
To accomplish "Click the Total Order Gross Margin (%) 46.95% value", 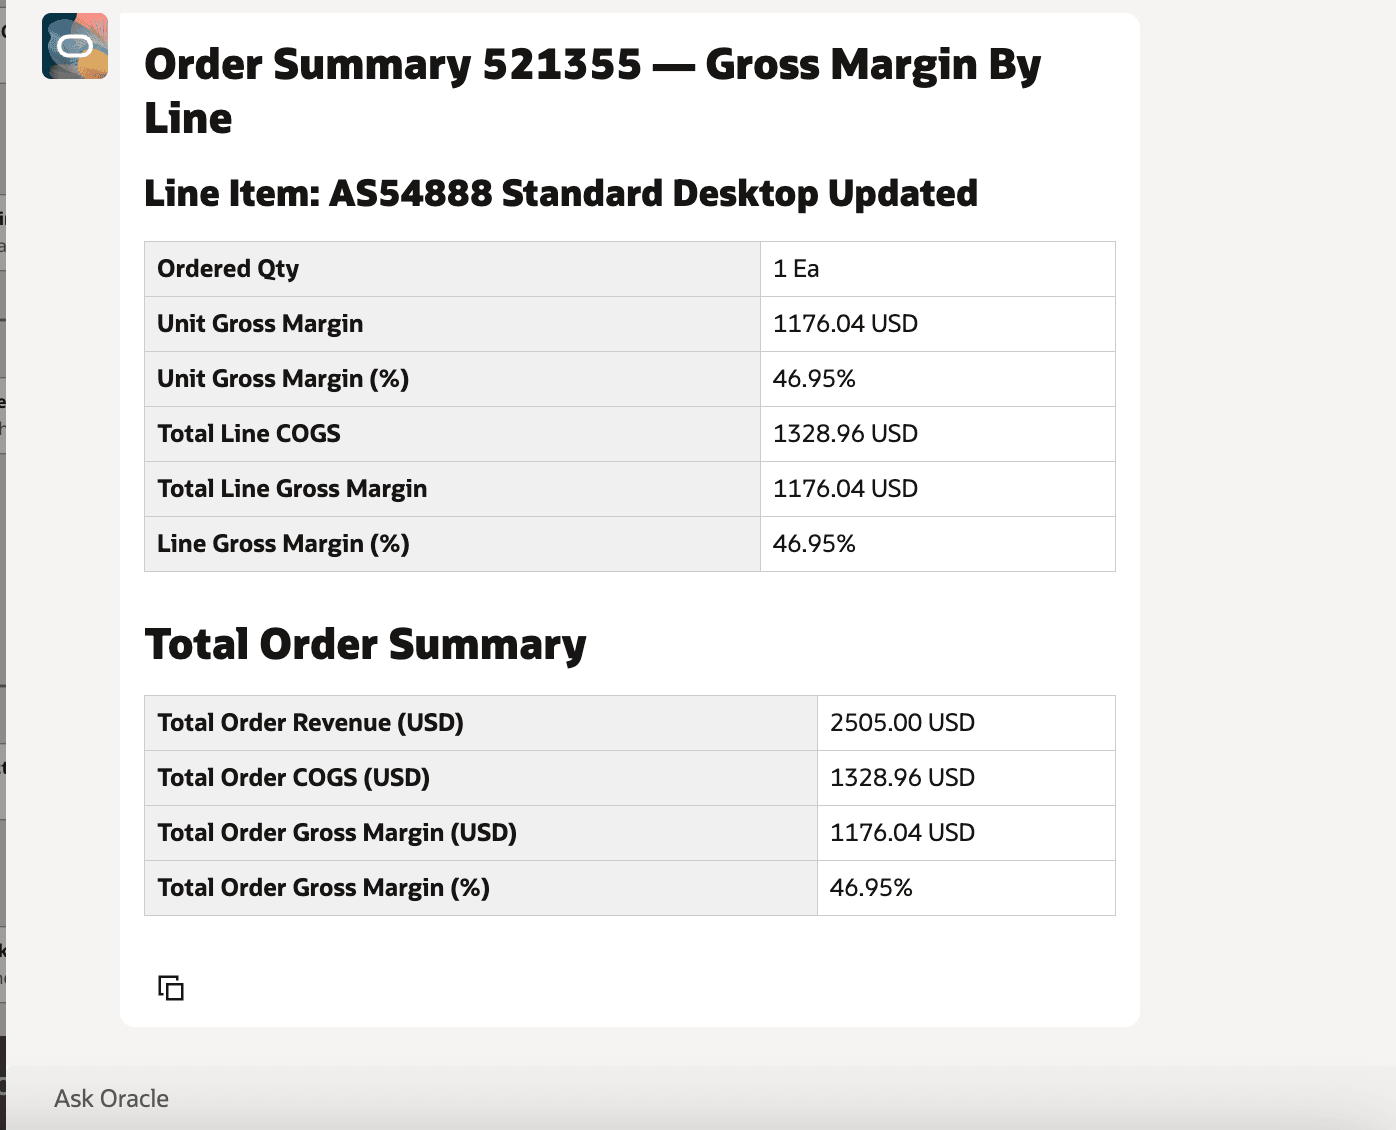I will [871, 888].
